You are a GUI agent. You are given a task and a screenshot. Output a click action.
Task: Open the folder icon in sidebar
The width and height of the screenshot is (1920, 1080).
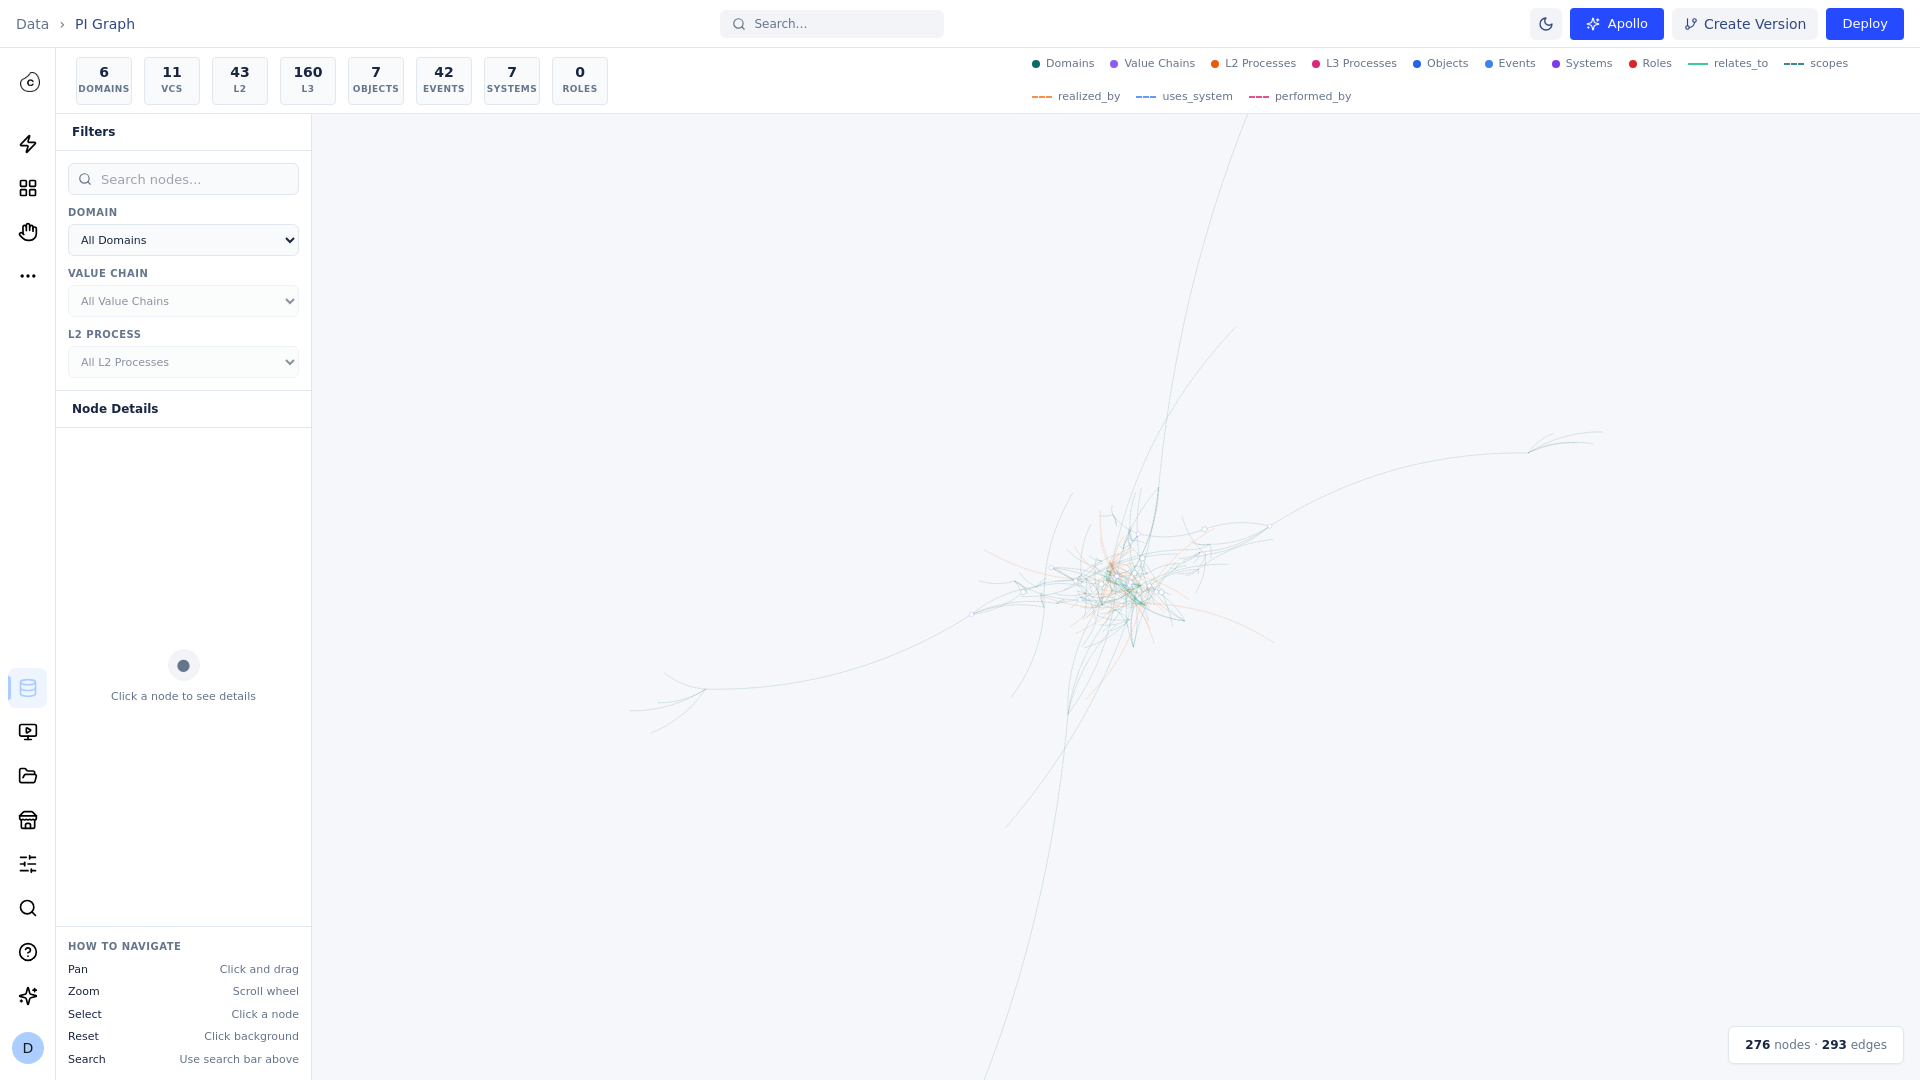coord(28,776)
